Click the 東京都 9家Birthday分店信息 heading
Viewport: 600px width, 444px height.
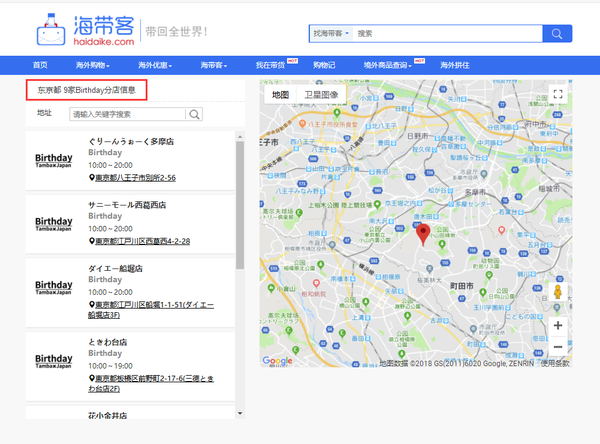point(86,90)
